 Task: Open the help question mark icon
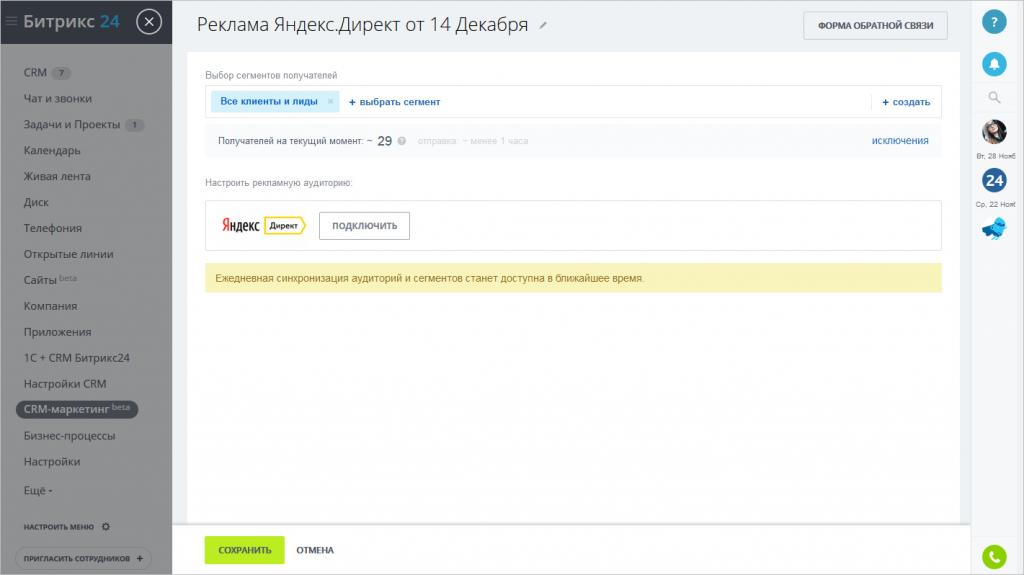click(x=994, y=22)
